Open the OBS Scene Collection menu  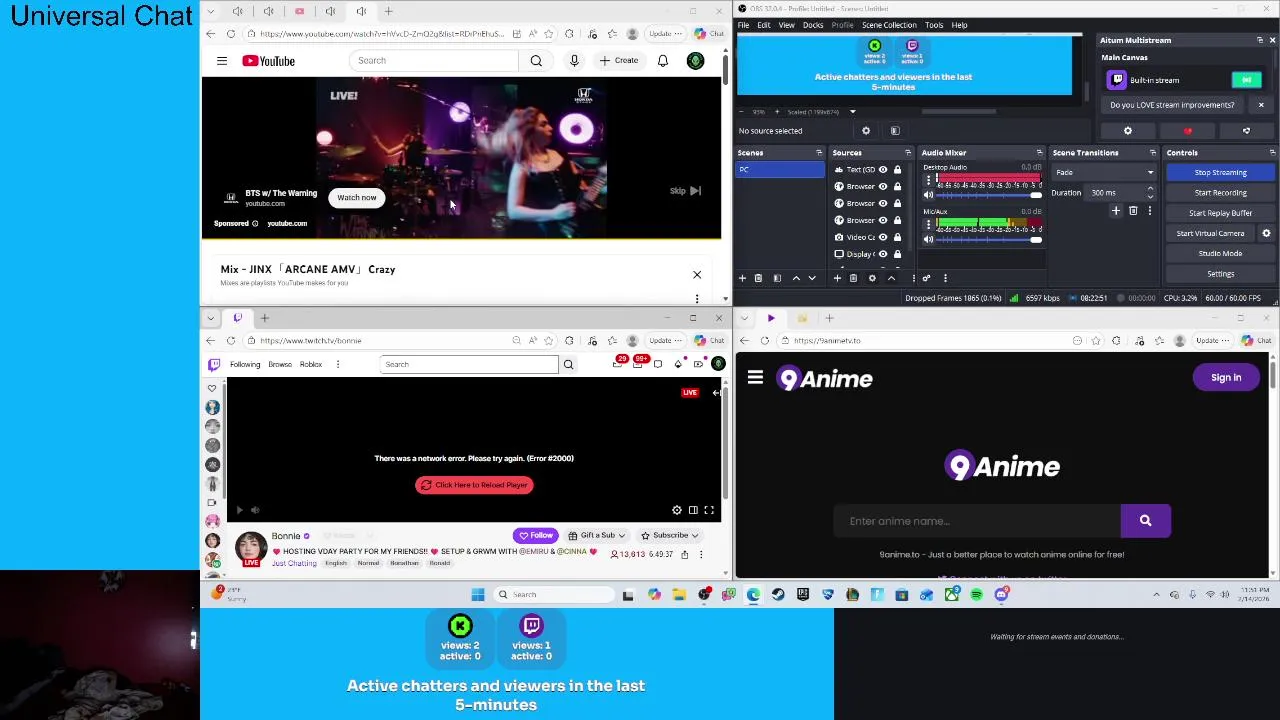pos(889,25)
